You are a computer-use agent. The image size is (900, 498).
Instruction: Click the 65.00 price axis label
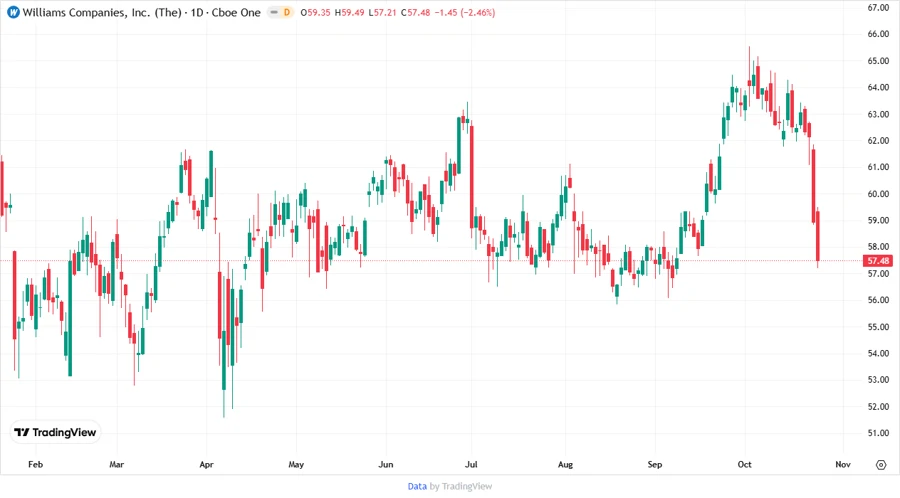[x=878, y=61]
